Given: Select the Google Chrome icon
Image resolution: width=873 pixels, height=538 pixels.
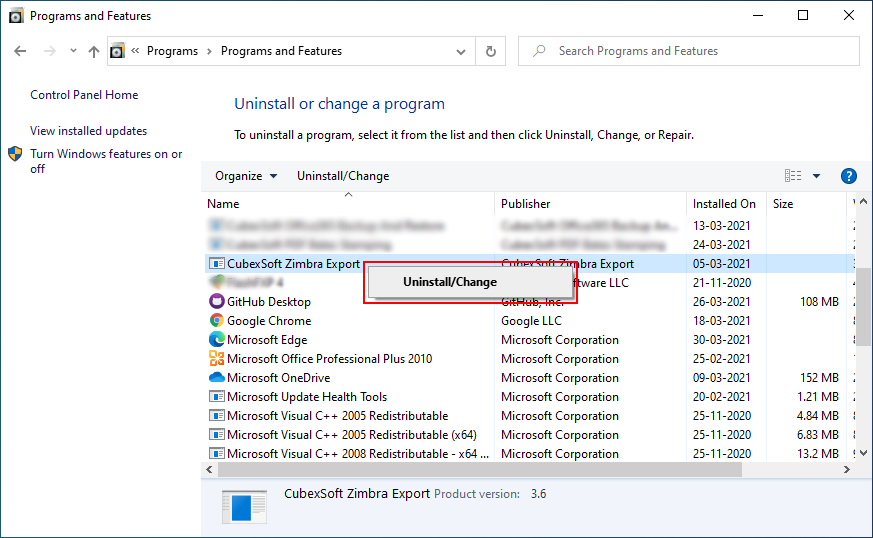Looking at the screenshot, I should pyautogui.click(x=217, y=320).
